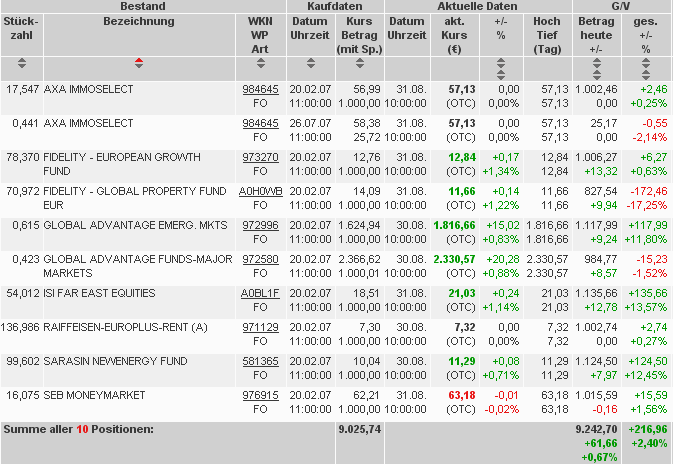Open WKN 971129 link for Raiffeisen-Europlus-Rent

(260, 327)
